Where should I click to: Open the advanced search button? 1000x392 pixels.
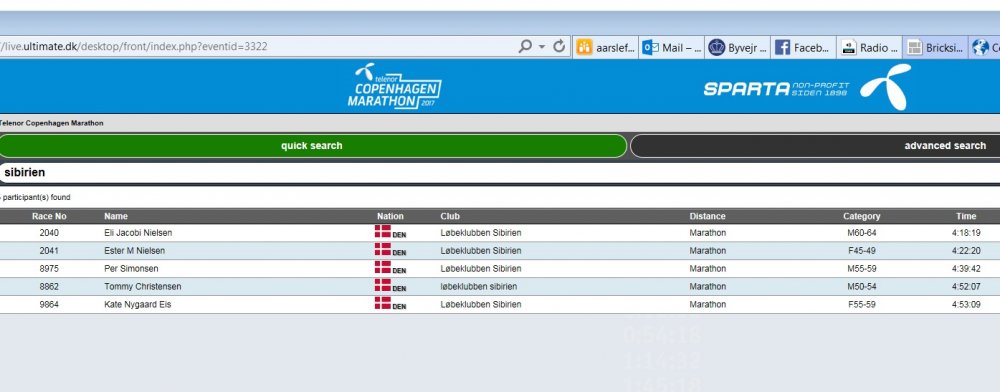point(815,146)
